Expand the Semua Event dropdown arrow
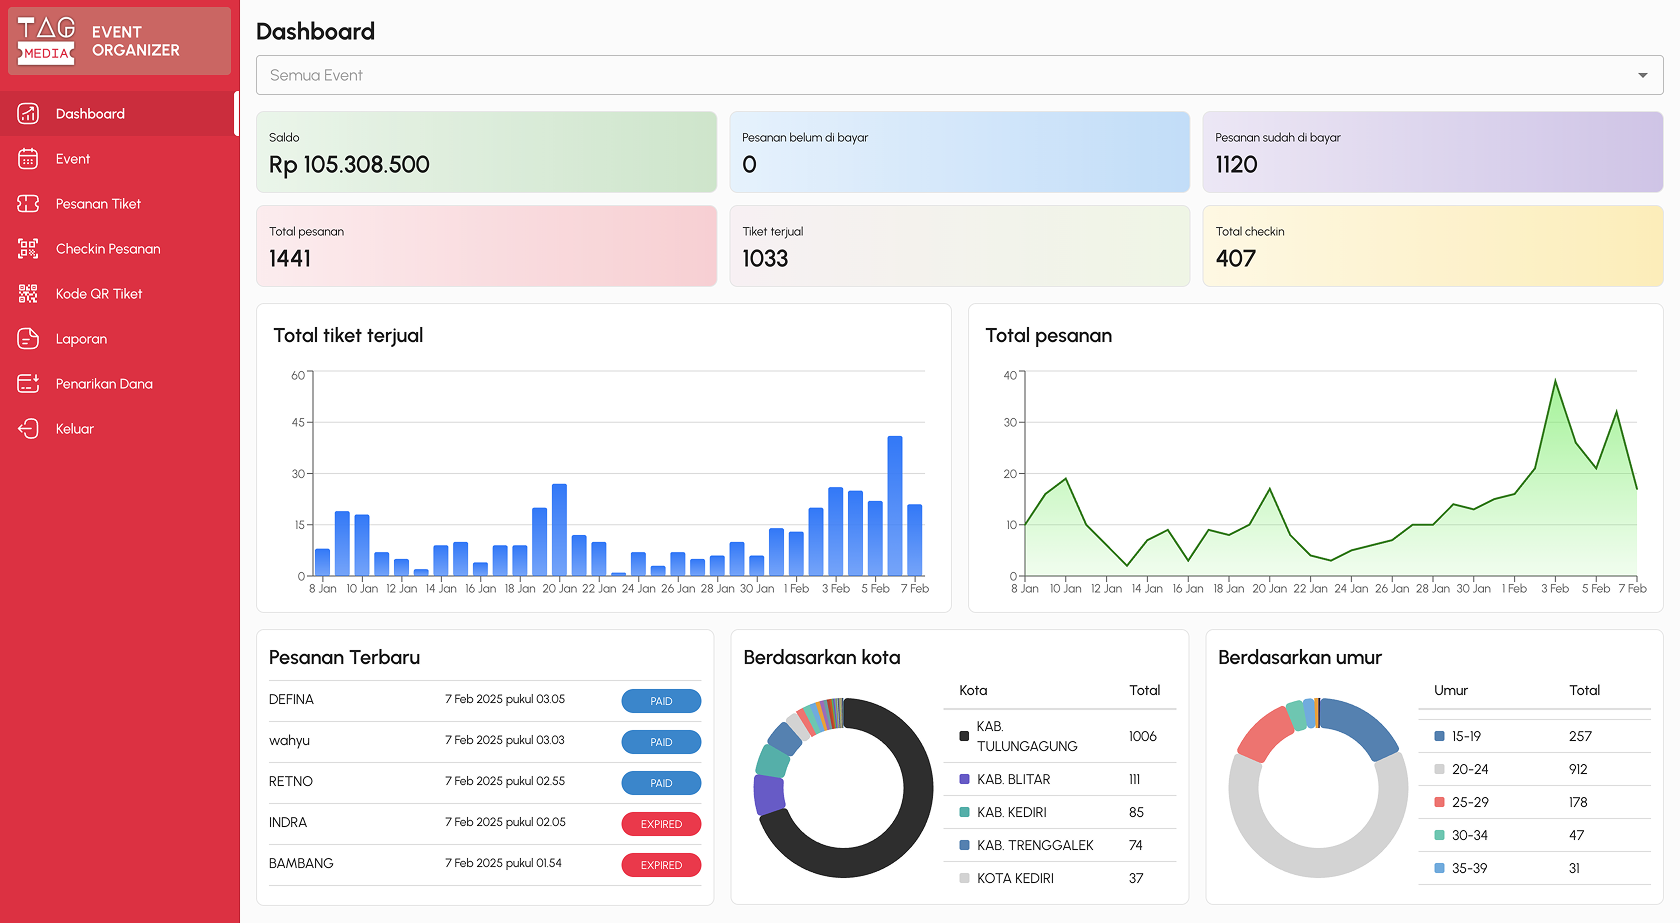 (1642, 76)
